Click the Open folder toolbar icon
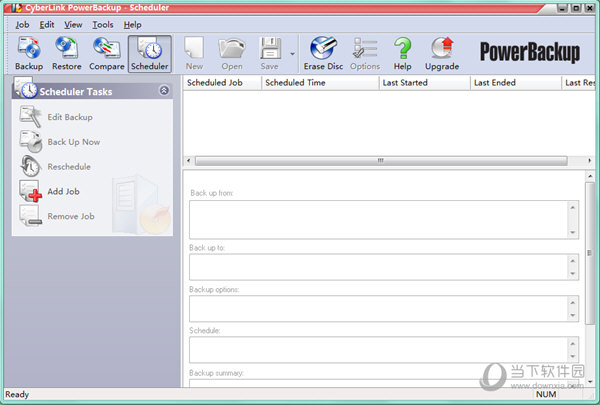This screenshot has width=600, height=405. pyautogui.click(x=232, y=48)
